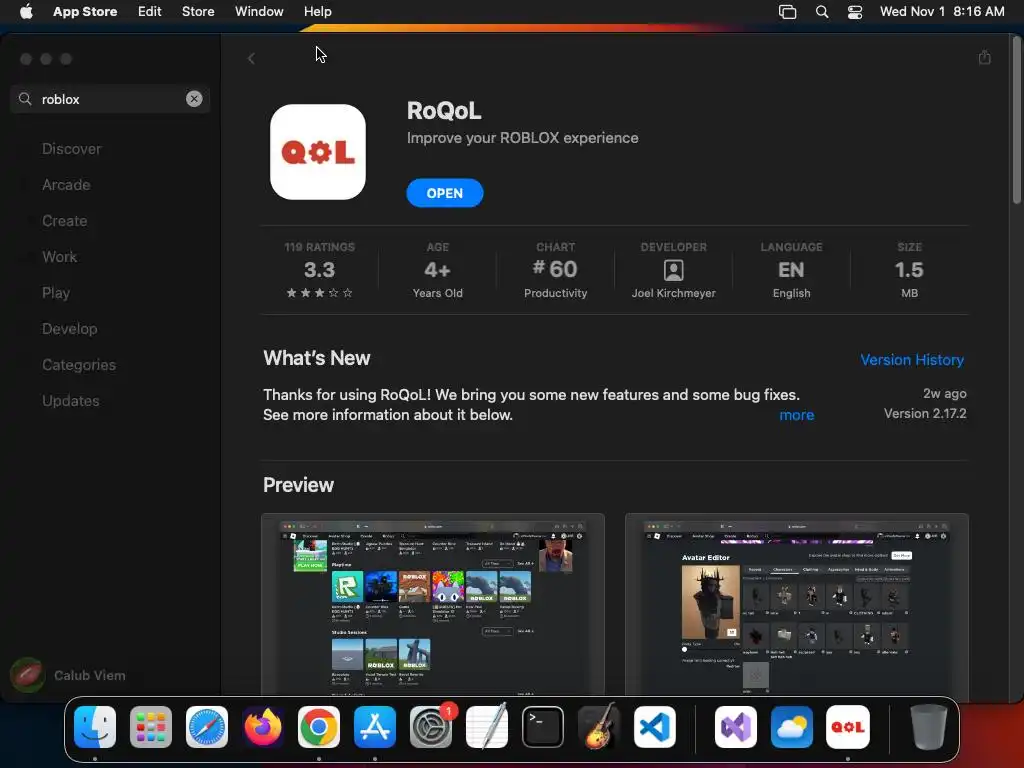Image resolution: width=1024 pixels, height=768 pixels.
Task: Open the Arcade section
Action: [x=66, y=185]
